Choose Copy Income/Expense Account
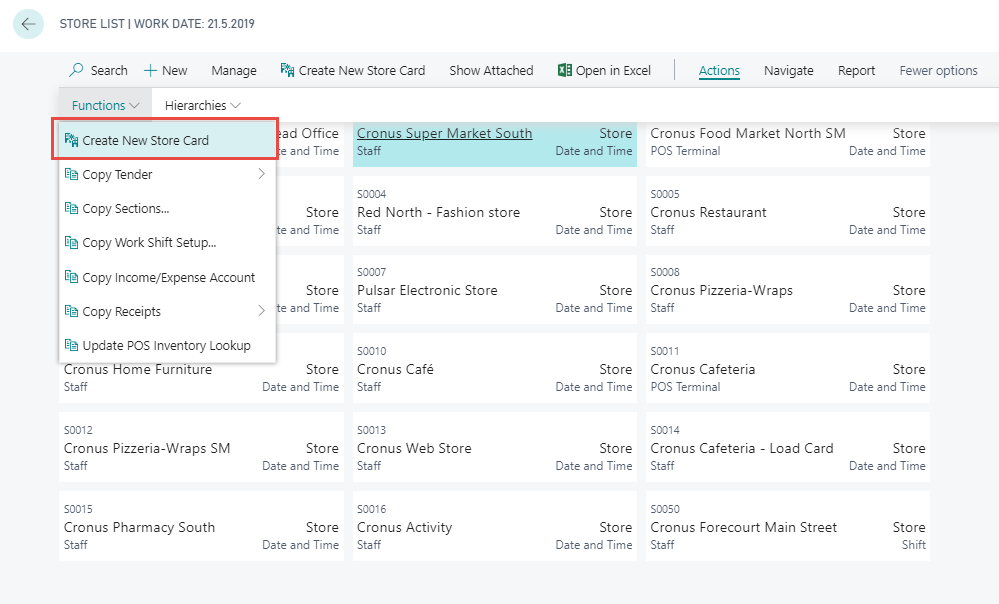The height and width of the screenshot is (604, 999). coord(168,277)
